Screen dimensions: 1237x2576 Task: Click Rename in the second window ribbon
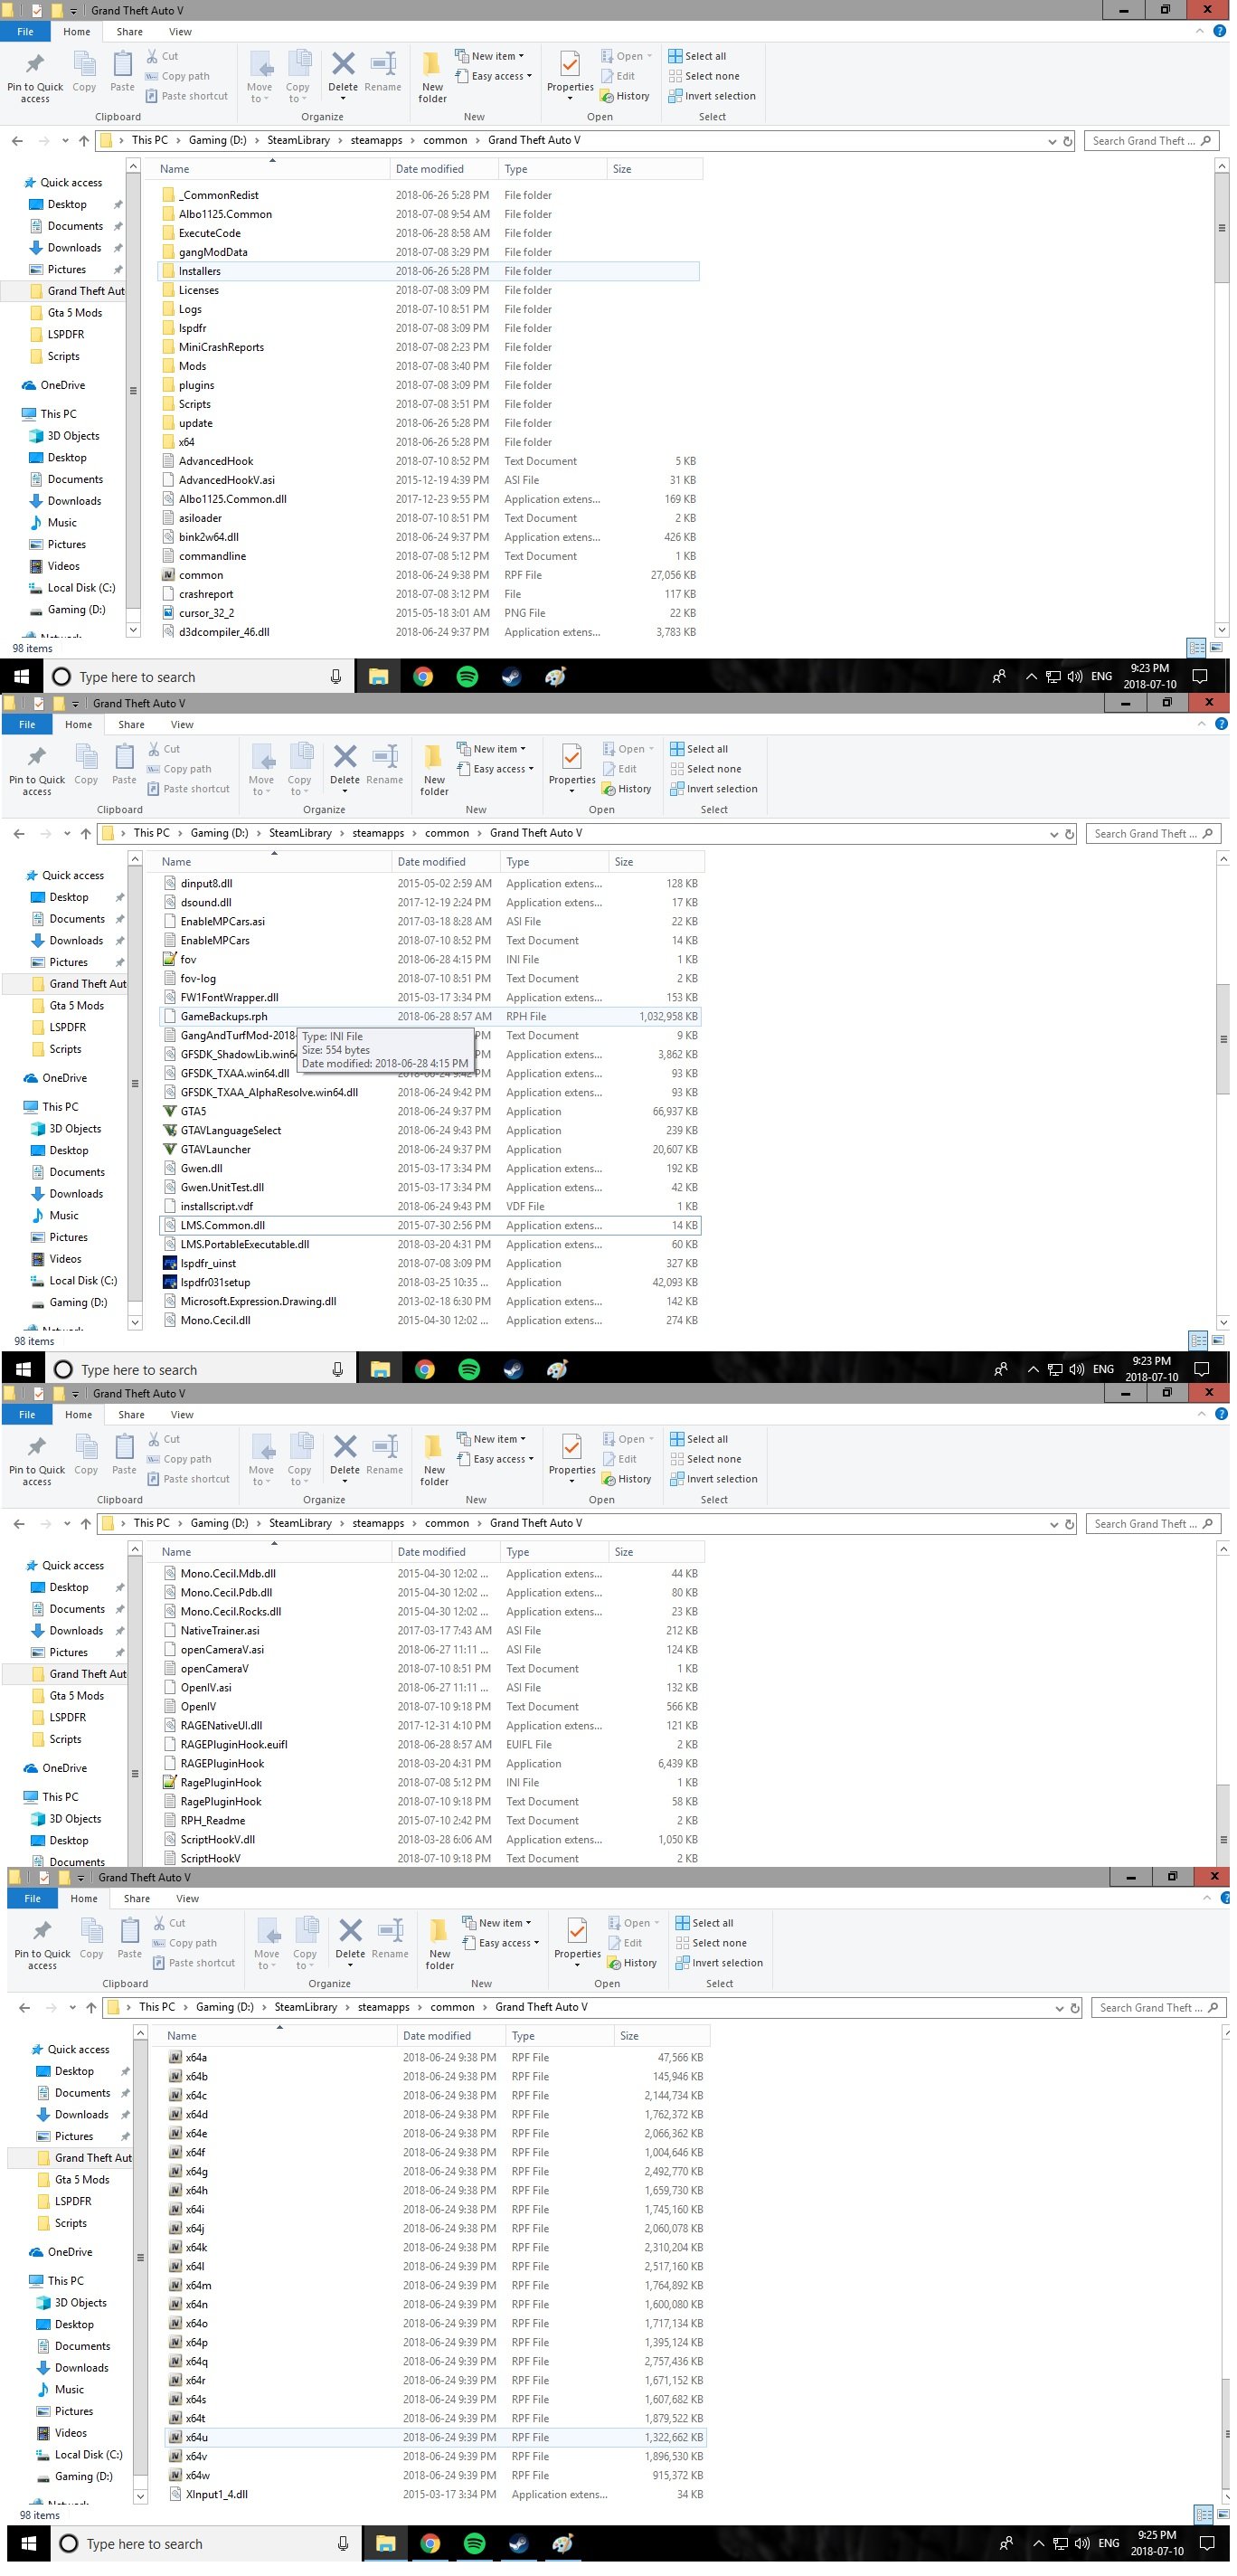[384, 764]
